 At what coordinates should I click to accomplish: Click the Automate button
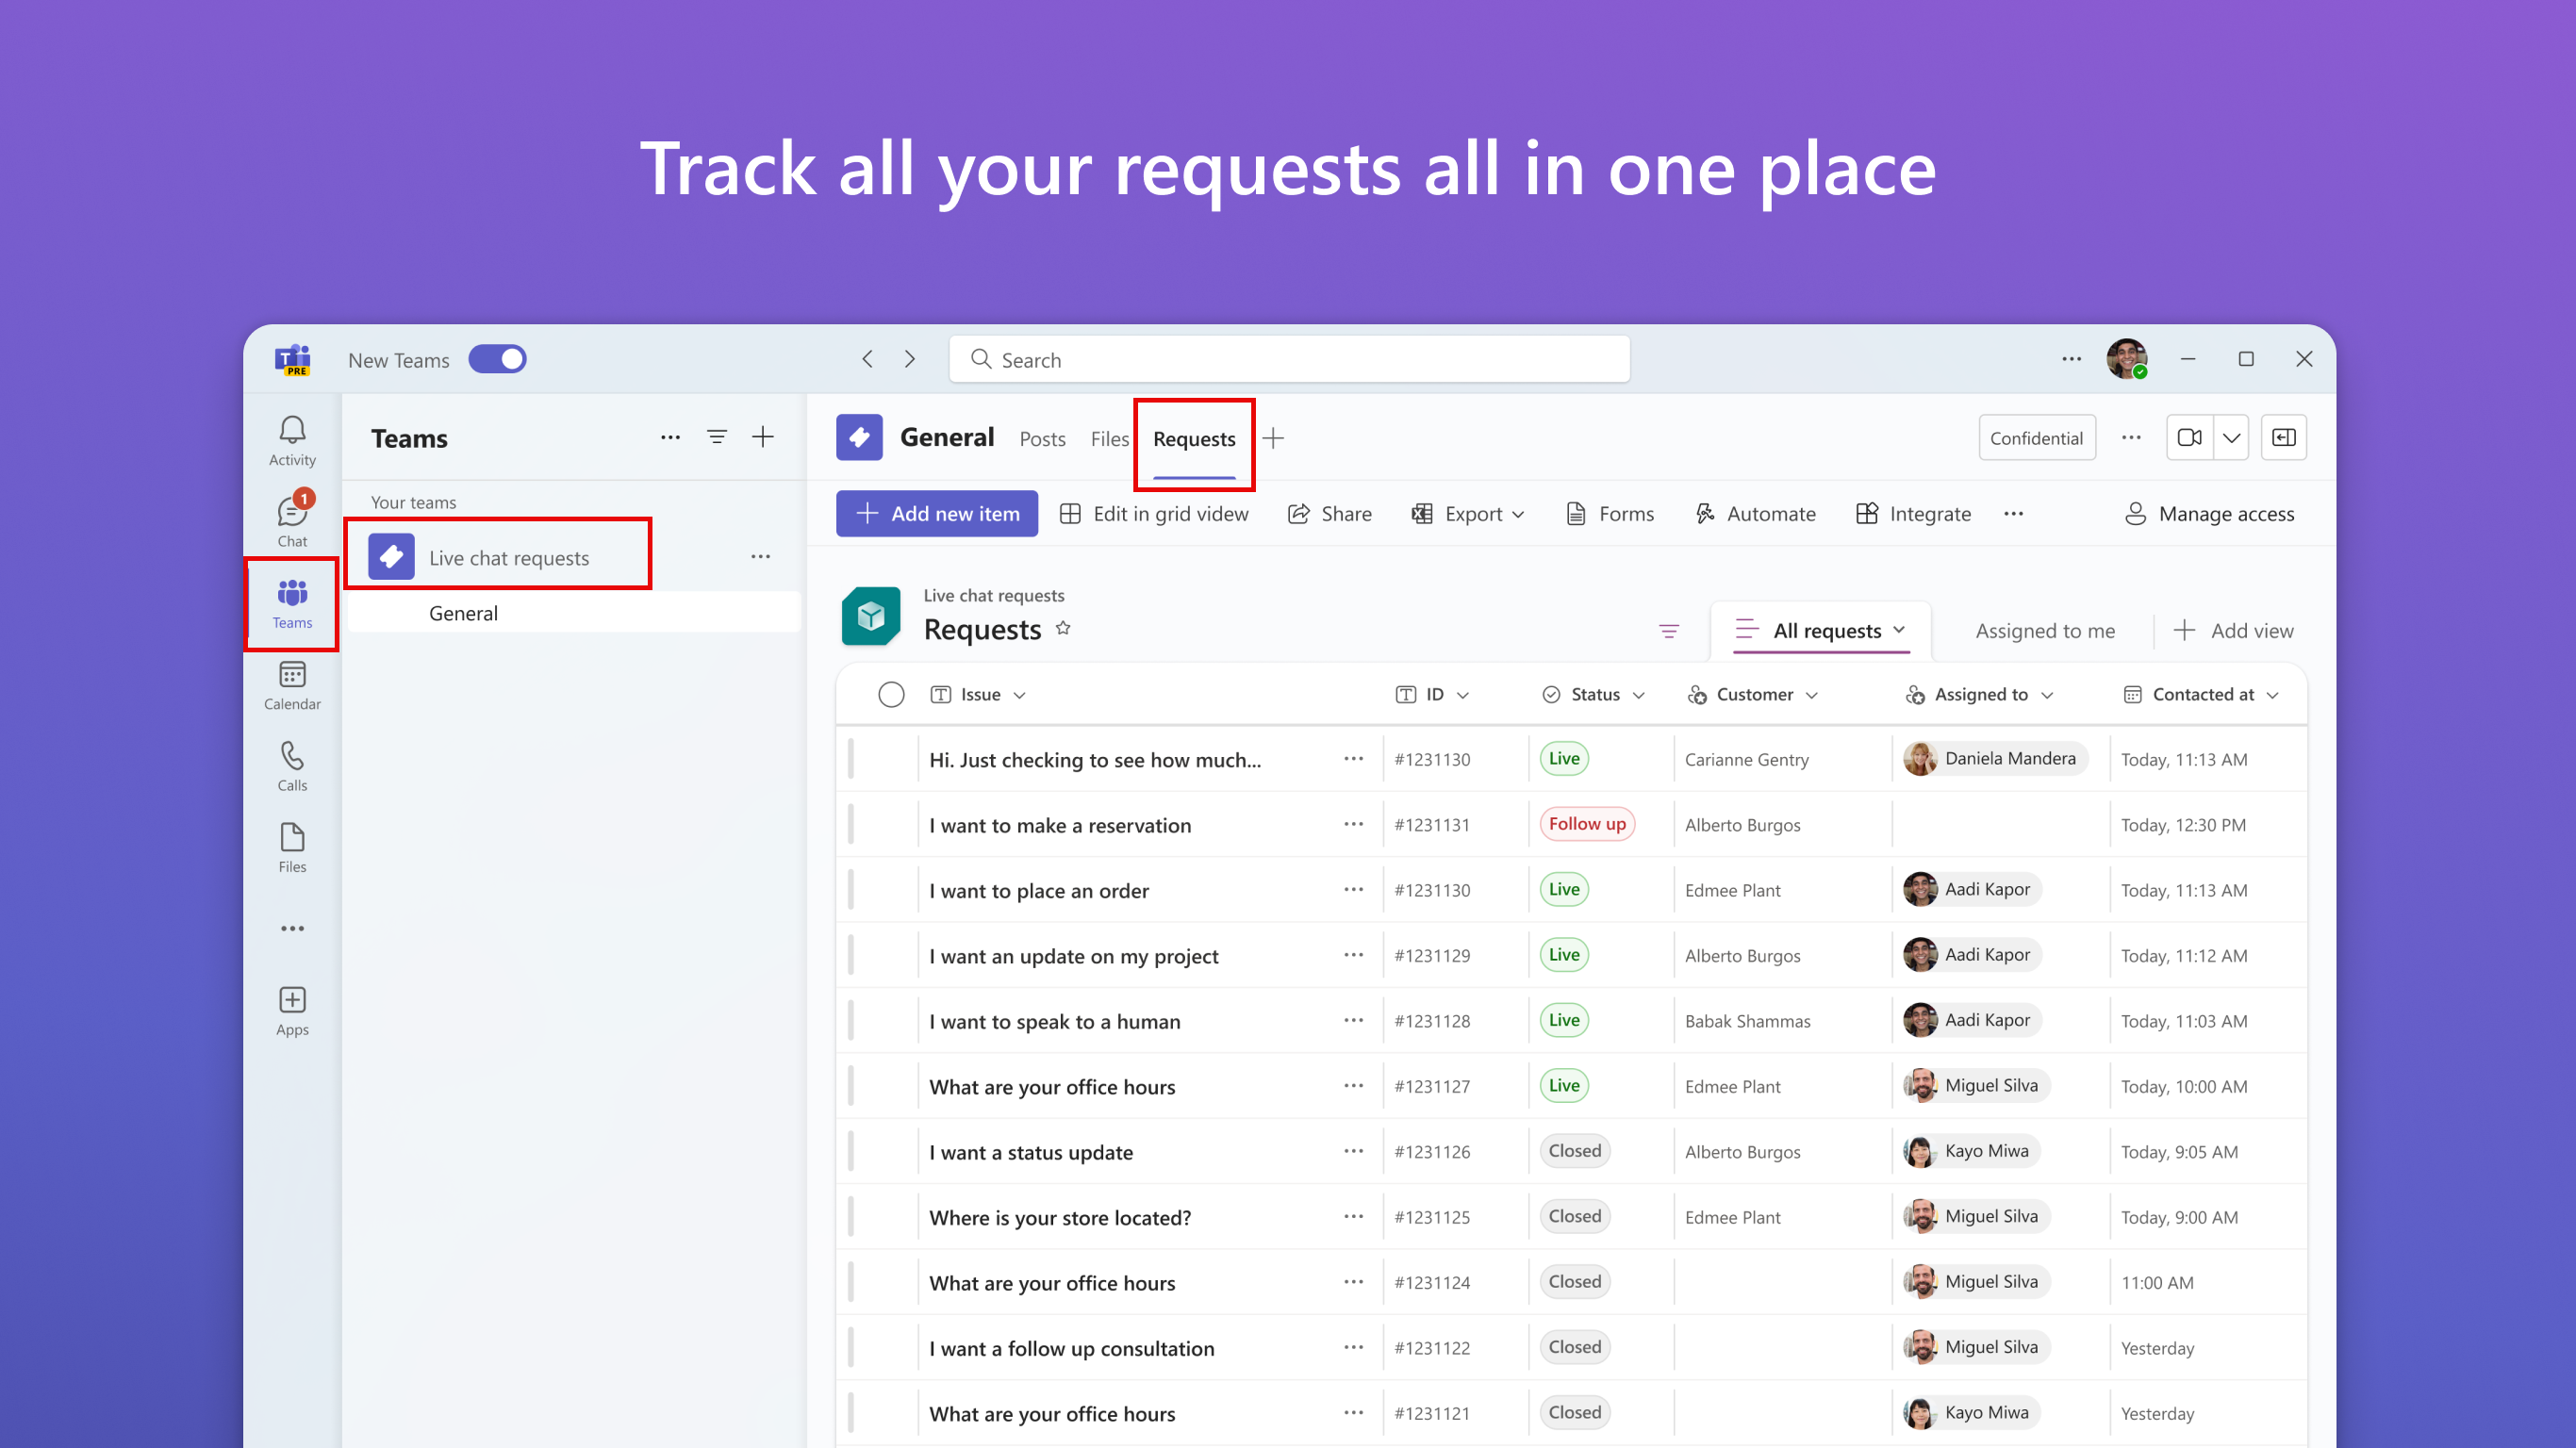1755,514
